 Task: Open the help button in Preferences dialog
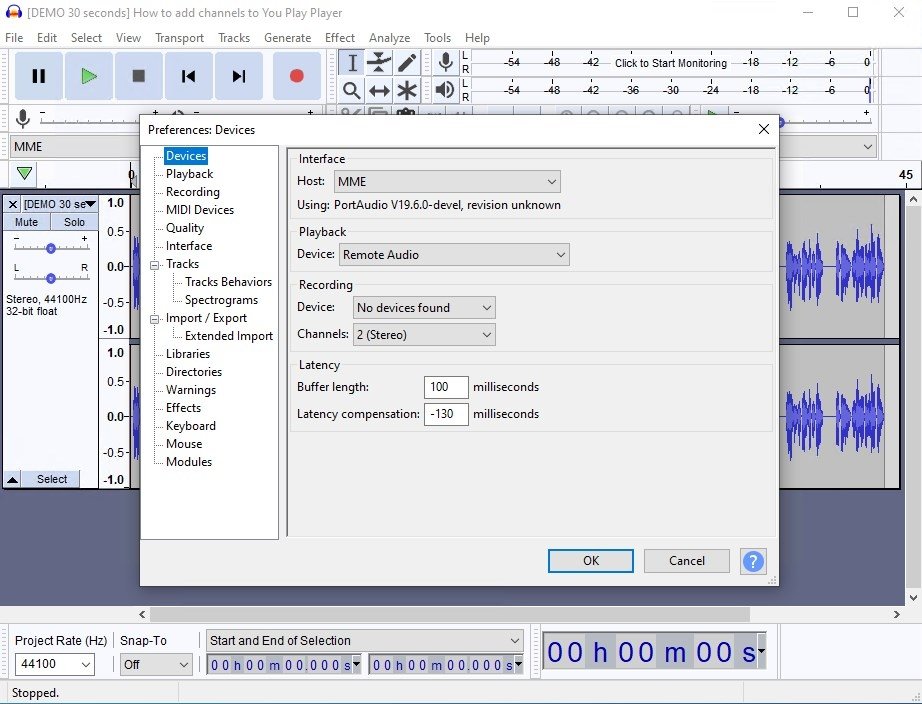pos(753,562)
